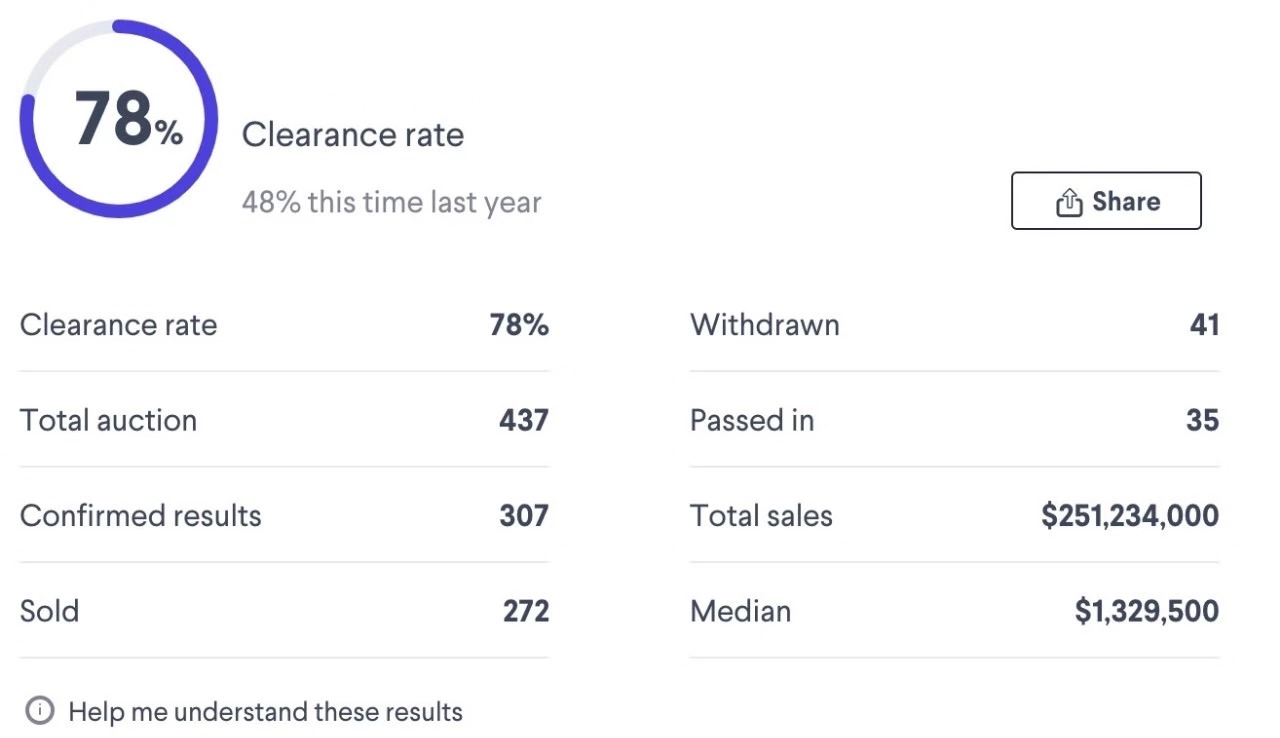Select the $1,329,500 median value
Screen dimensions: 1280x738
(x=1147, y=611)
